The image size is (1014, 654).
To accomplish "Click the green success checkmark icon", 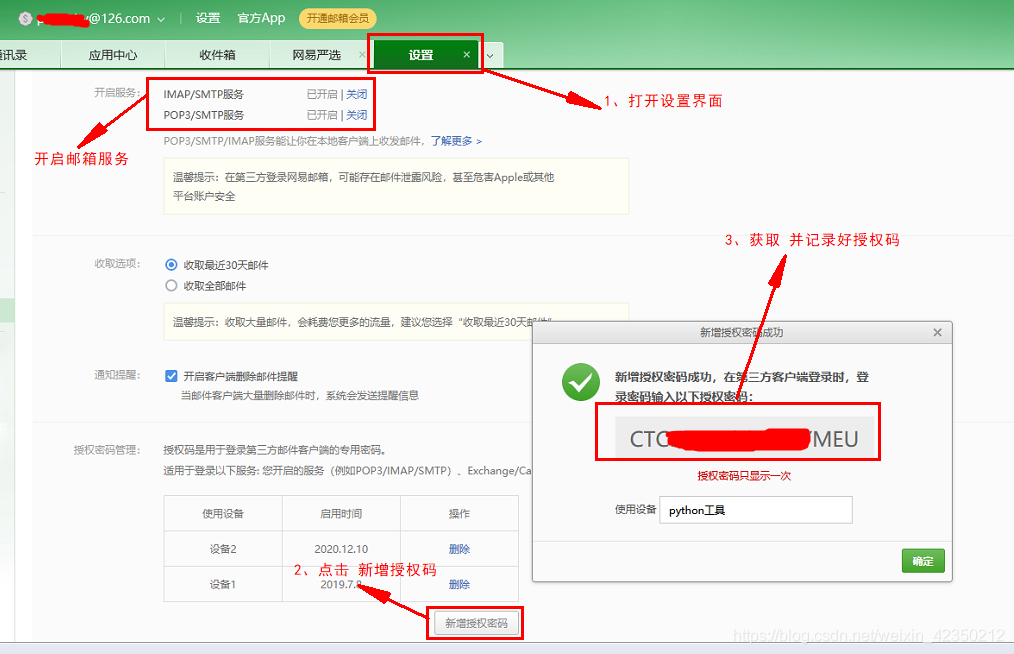I will point(581,382).
